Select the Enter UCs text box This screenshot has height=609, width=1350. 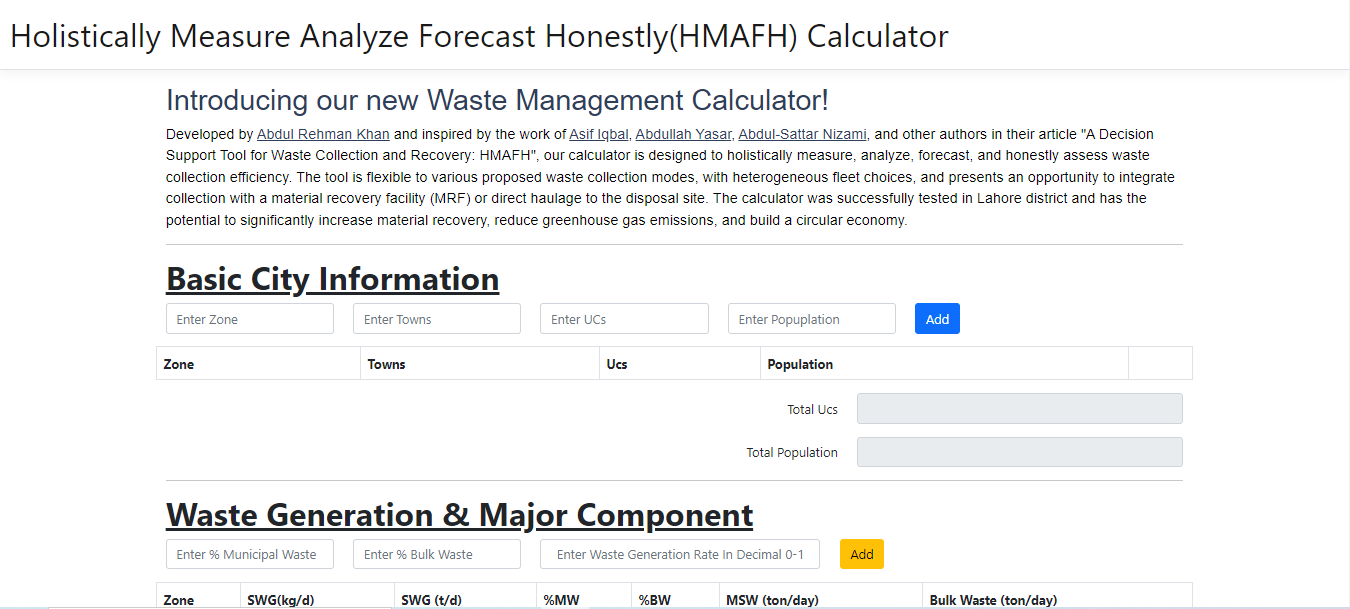point(624,319)
